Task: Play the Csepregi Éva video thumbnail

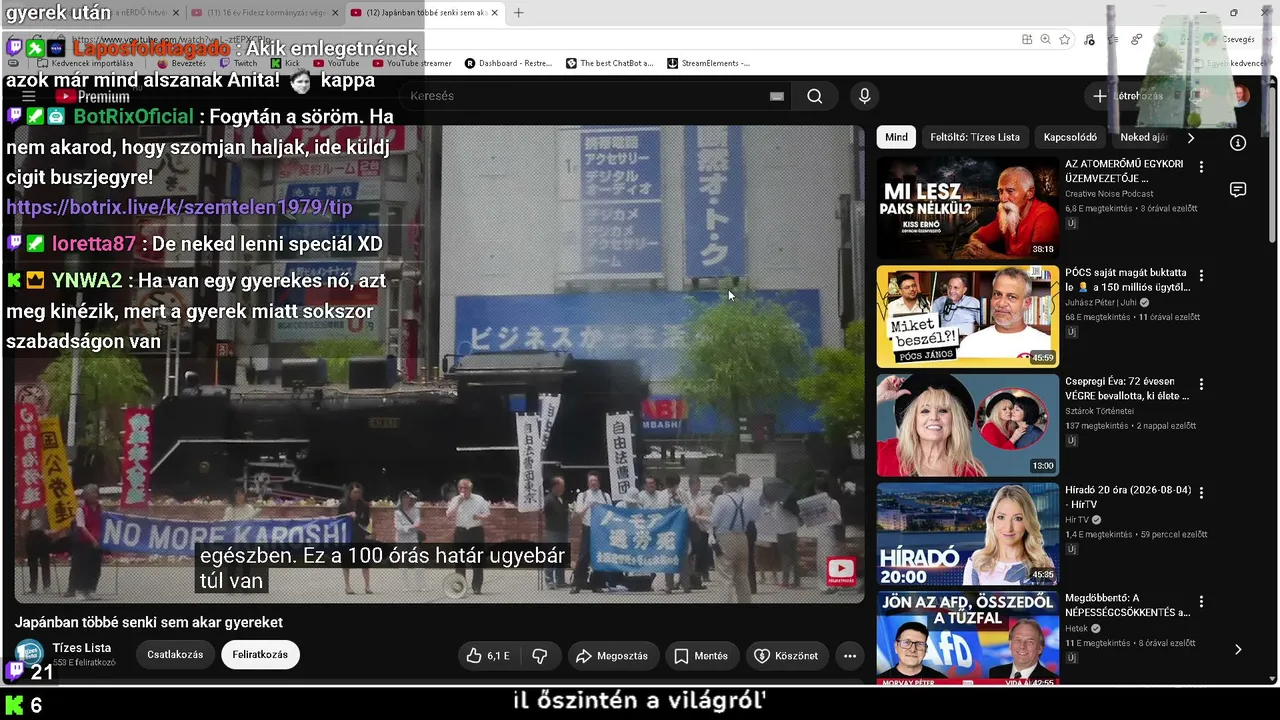Action: tap(968, 425)
